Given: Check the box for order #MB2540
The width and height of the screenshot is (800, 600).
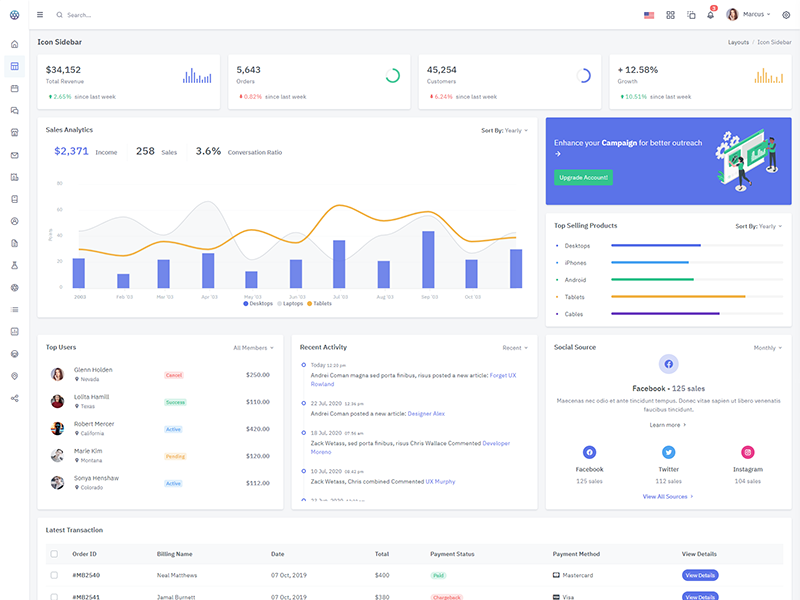Looking at the screenshot, I should [54, 575].
